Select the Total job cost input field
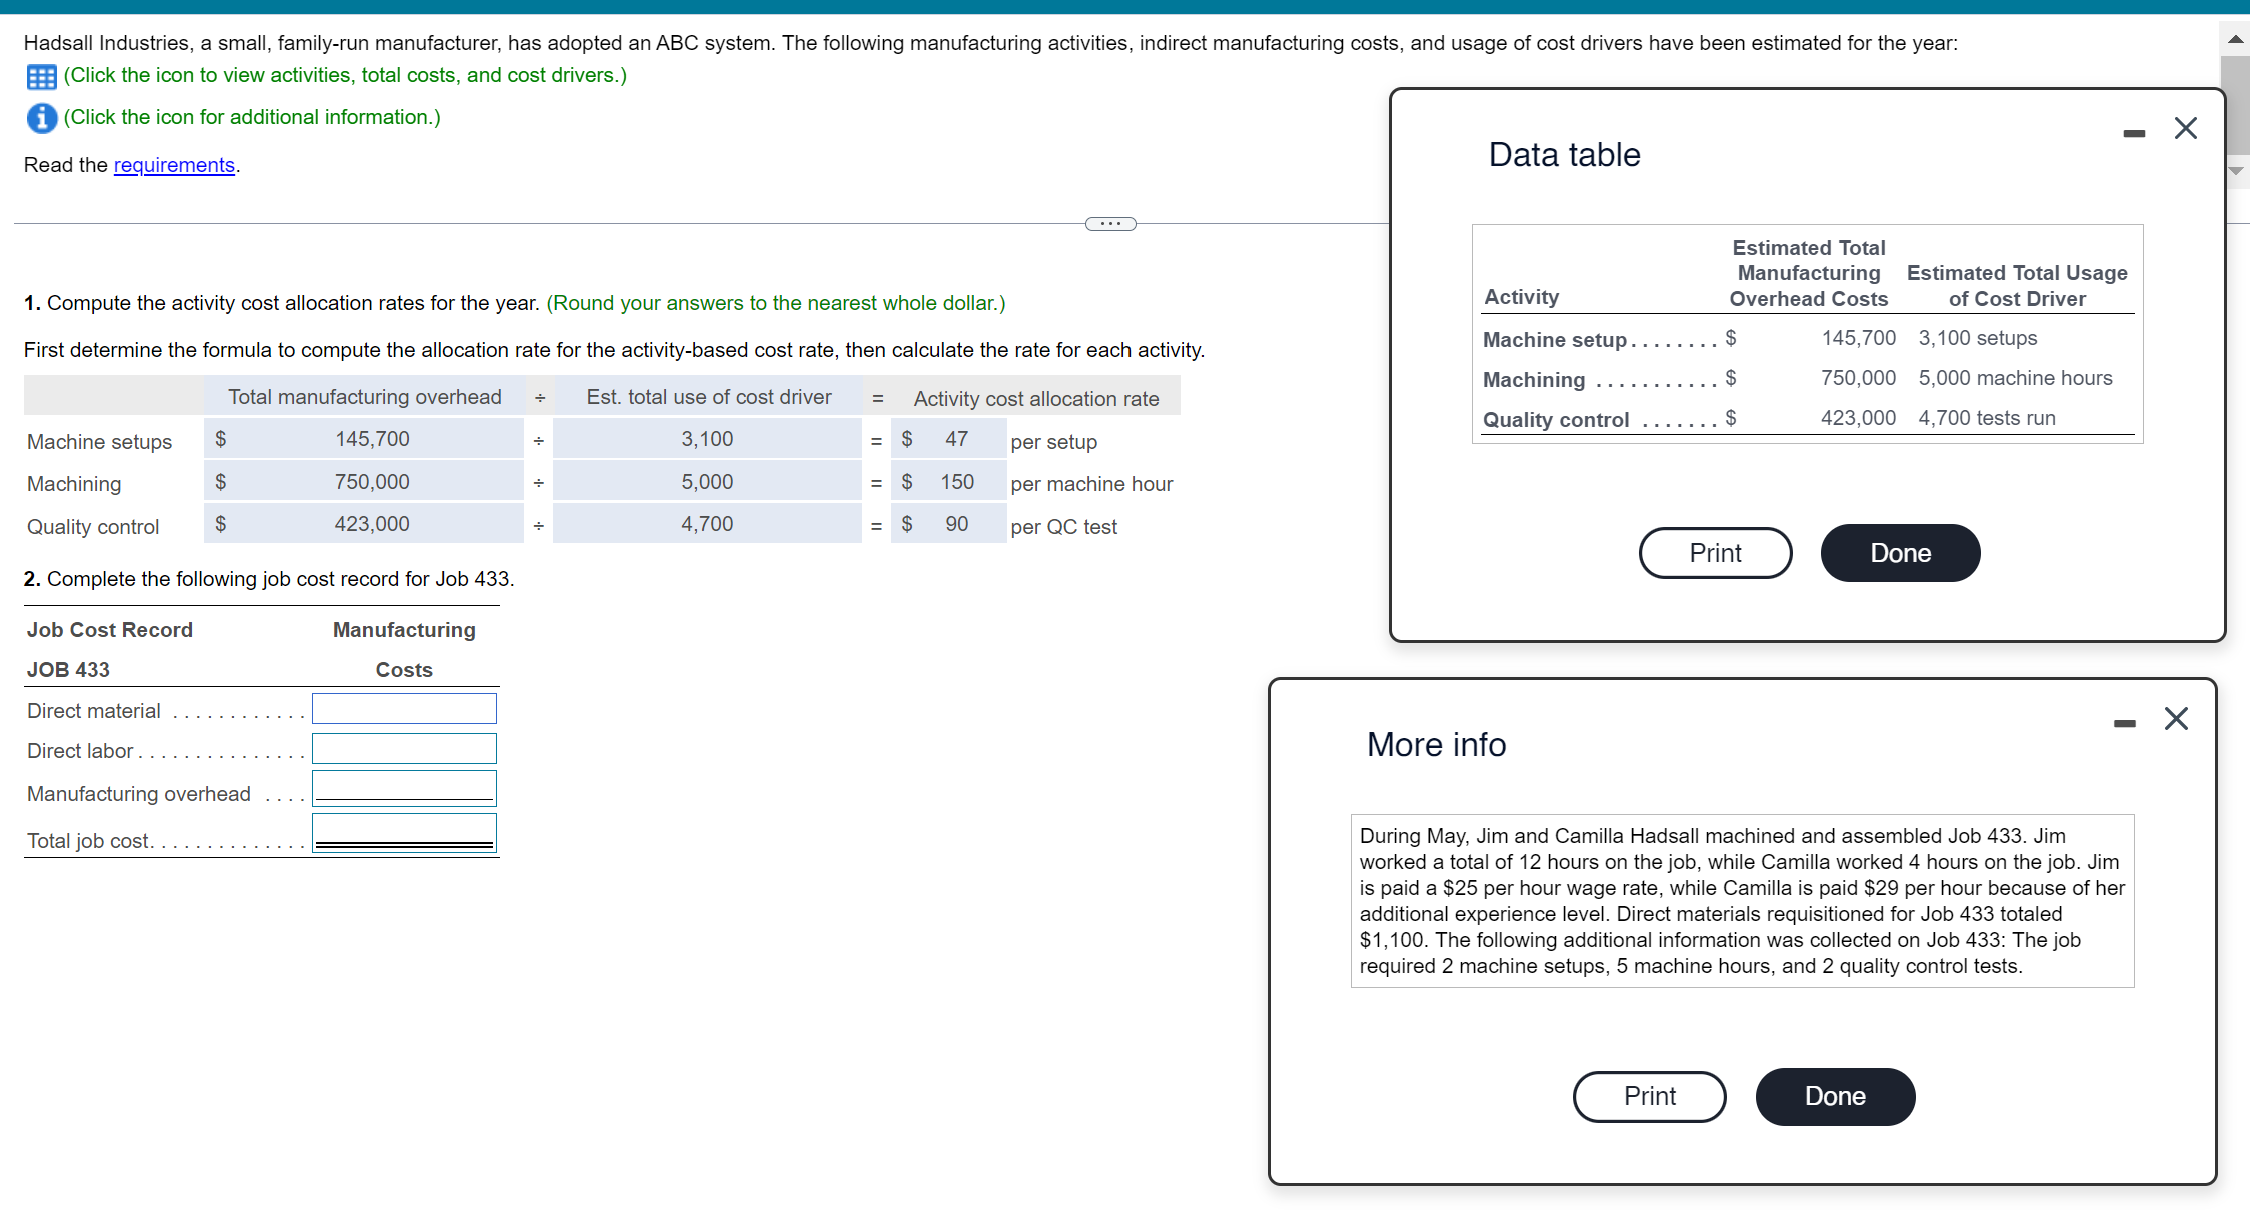The width and height of the screenshot is (2250, 1228). point(404,832)
